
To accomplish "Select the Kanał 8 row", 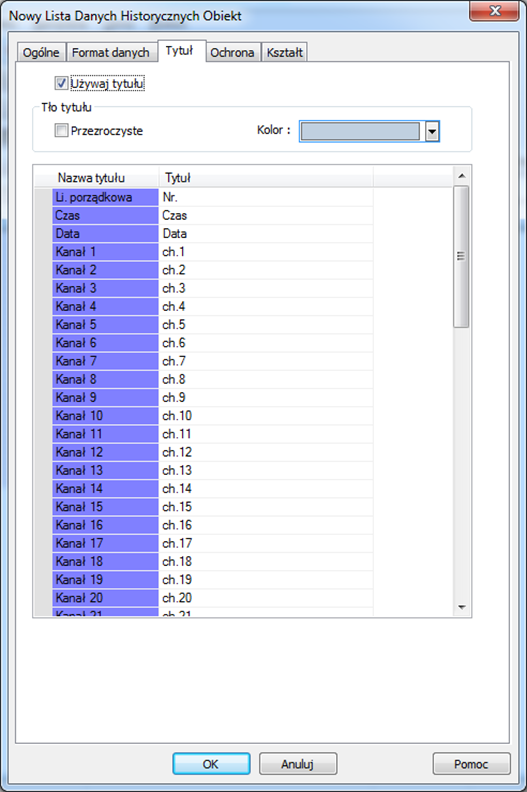I will point(105,379).
